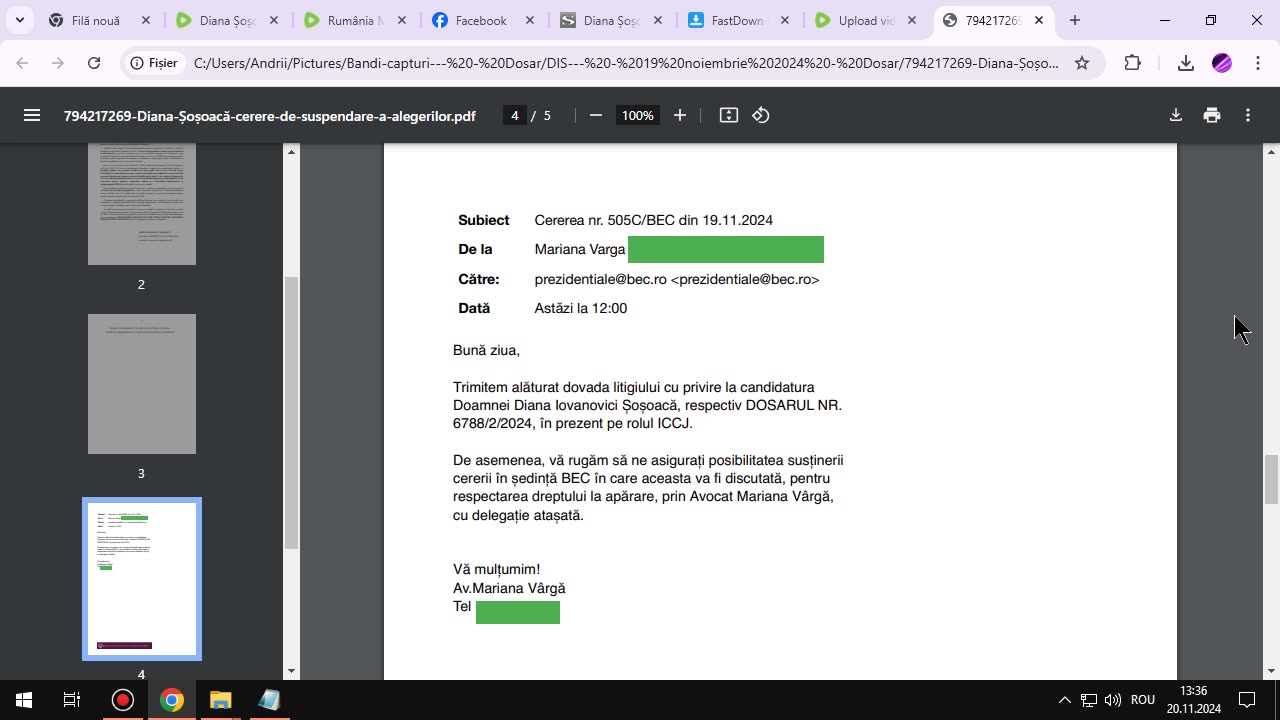Switch to the first Diana Șoșoacă tab
This screenshot has height=720, width=1280.
(x=229, y=20)
